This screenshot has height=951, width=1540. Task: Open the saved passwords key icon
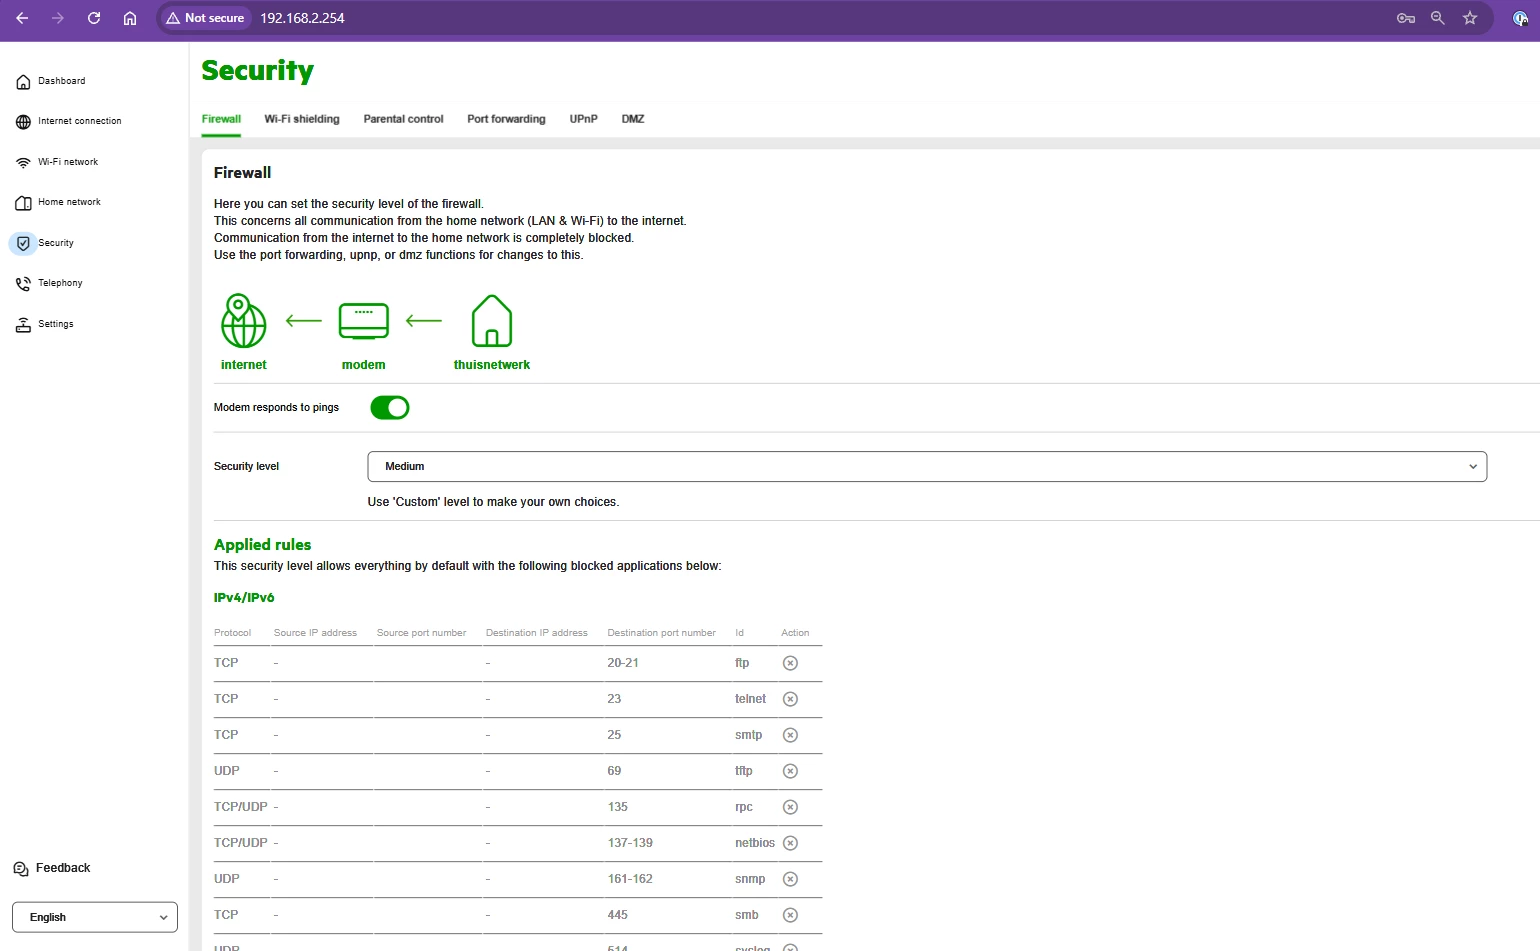click(x=1406, y=18)
